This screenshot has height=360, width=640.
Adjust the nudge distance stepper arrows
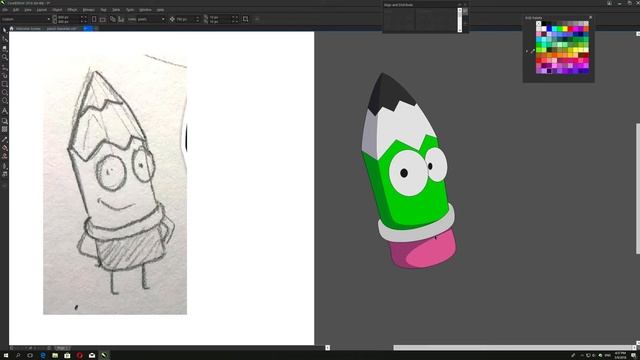[198, 19]
